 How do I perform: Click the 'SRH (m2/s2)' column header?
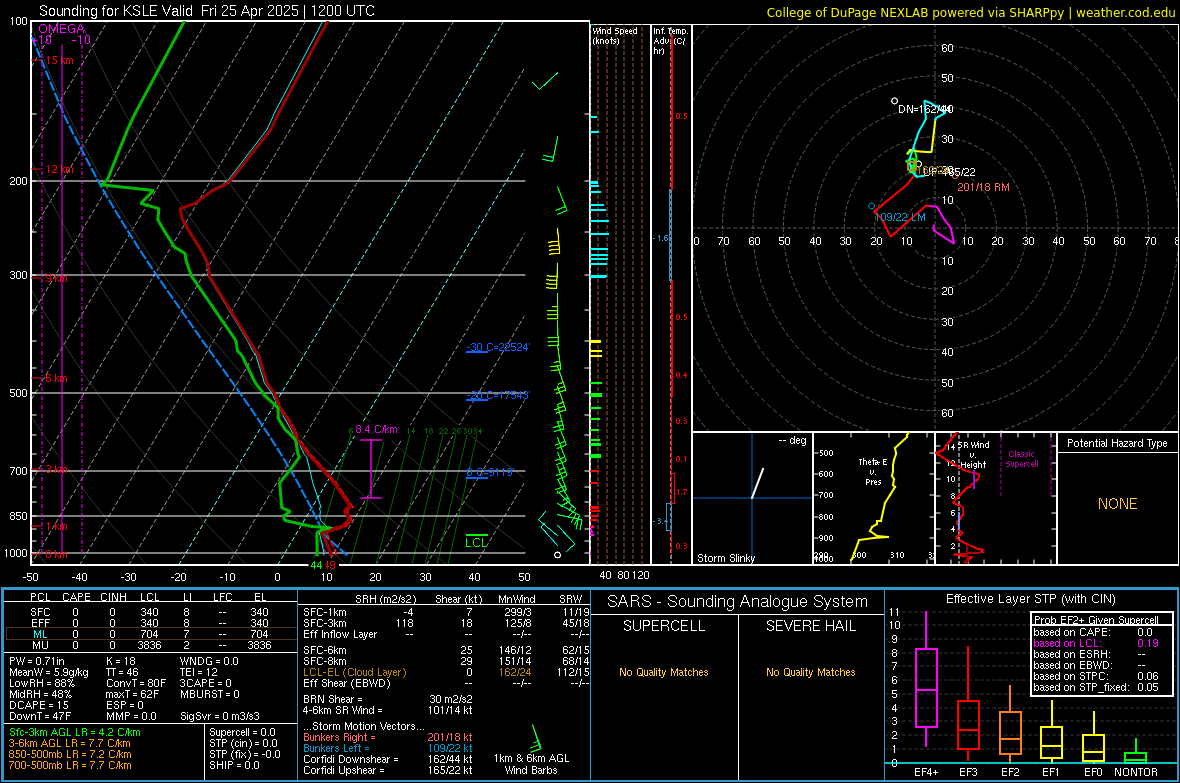tap(385, 599)
